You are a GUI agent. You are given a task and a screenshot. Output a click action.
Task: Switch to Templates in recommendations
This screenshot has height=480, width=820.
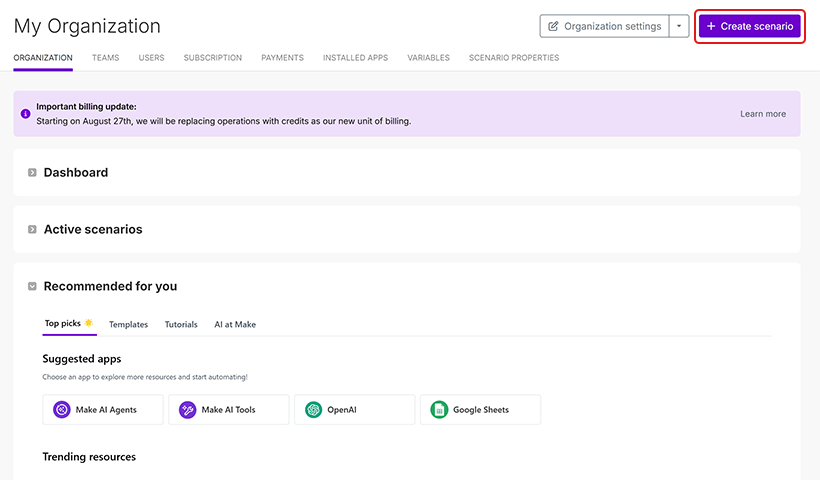(x=128, y=325)
